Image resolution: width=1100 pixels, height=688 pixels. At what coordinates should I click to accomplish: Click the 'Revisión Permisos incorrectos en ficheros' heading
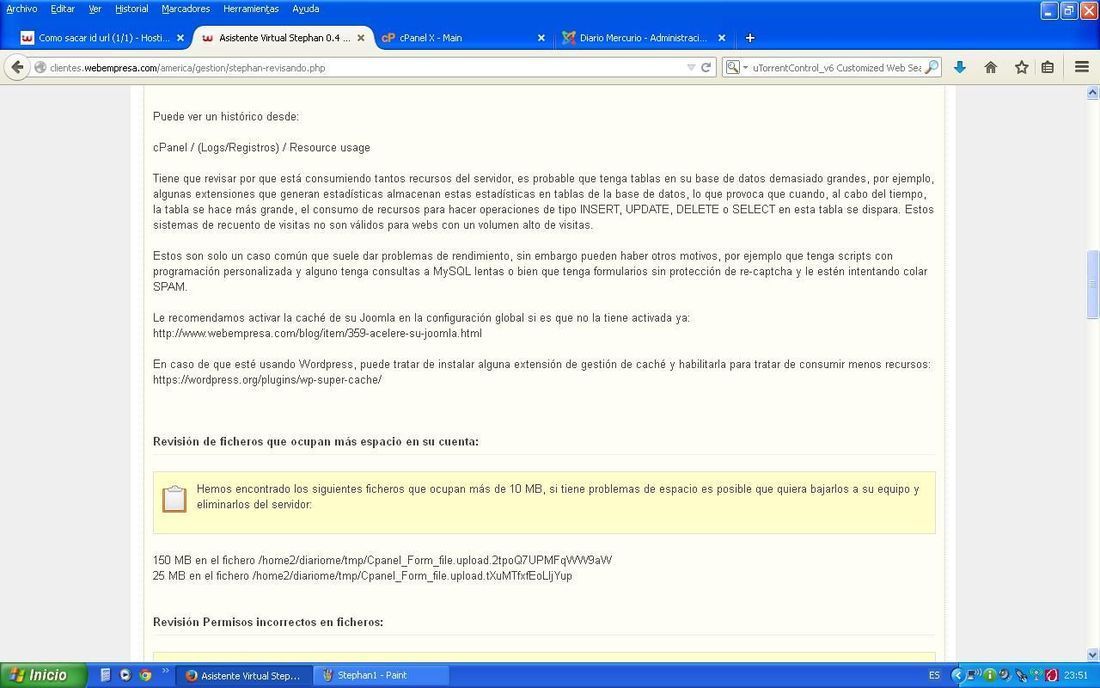268,621
